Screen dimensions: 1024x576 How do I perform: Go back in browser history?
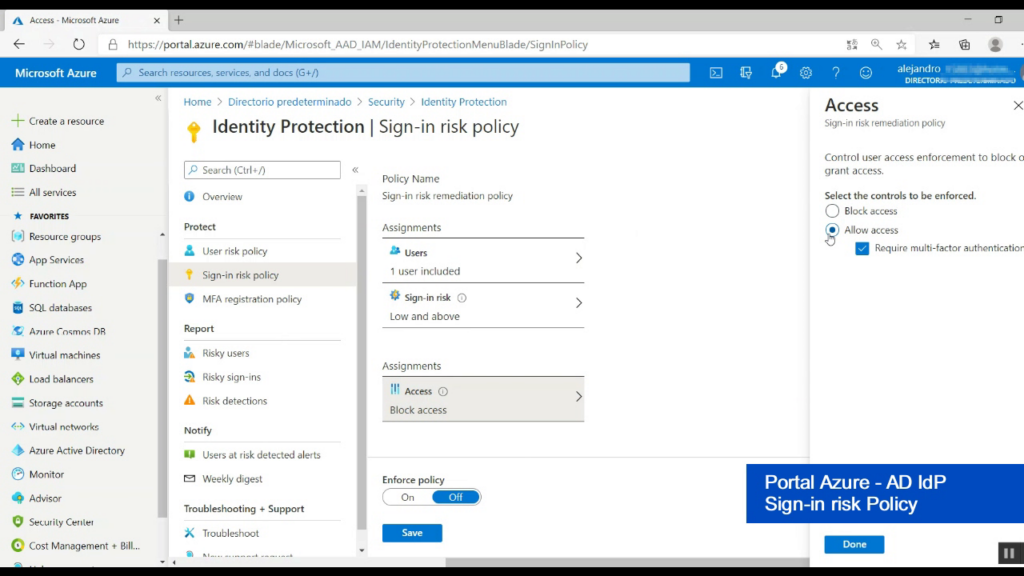[x=19, y=44]
